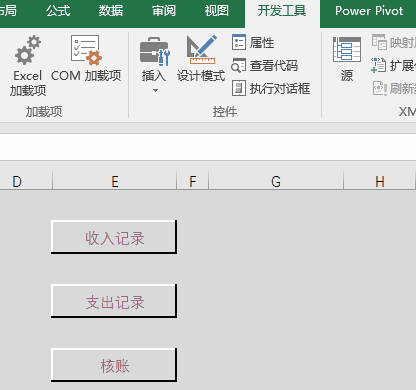Click into the formula bar field
416x390 pixels.
point(208,147)
